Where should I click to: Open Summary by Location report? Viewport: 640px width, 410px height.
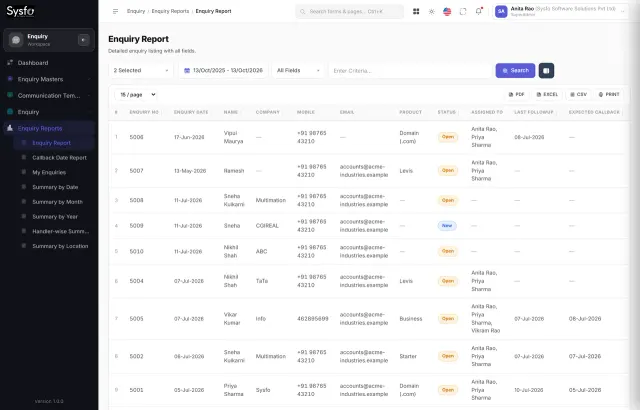pos(54,246)
